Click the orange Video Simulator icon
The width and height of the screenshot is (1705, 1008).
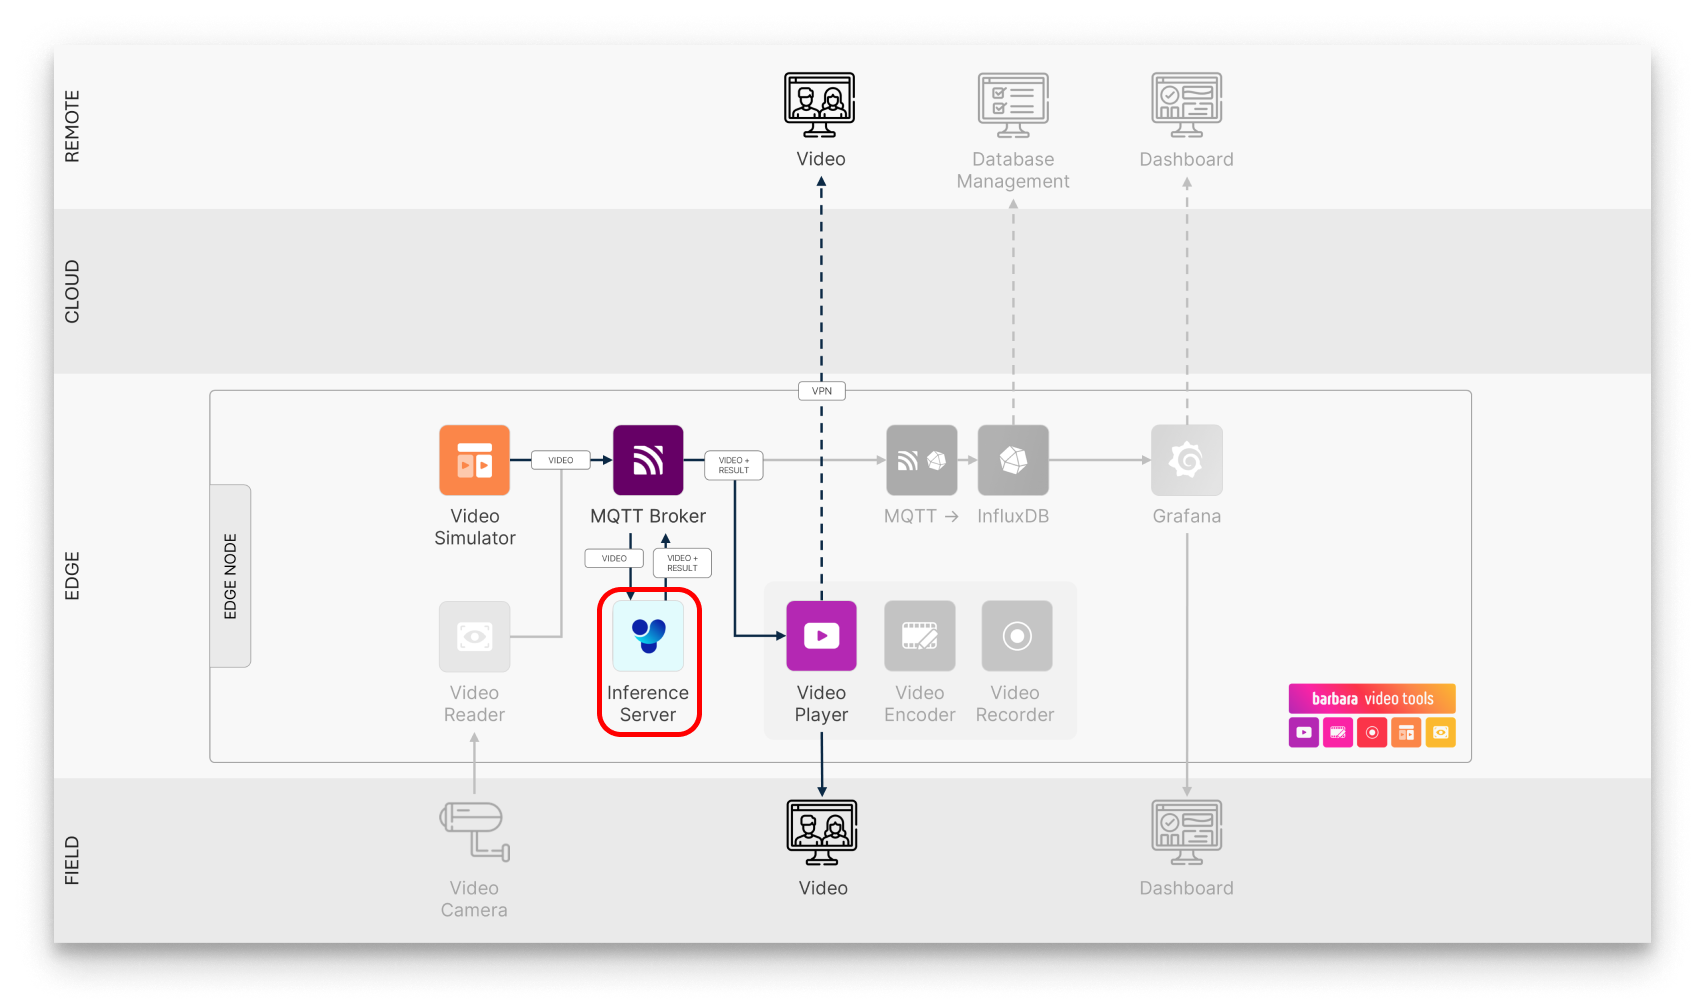tap(474, 459)
